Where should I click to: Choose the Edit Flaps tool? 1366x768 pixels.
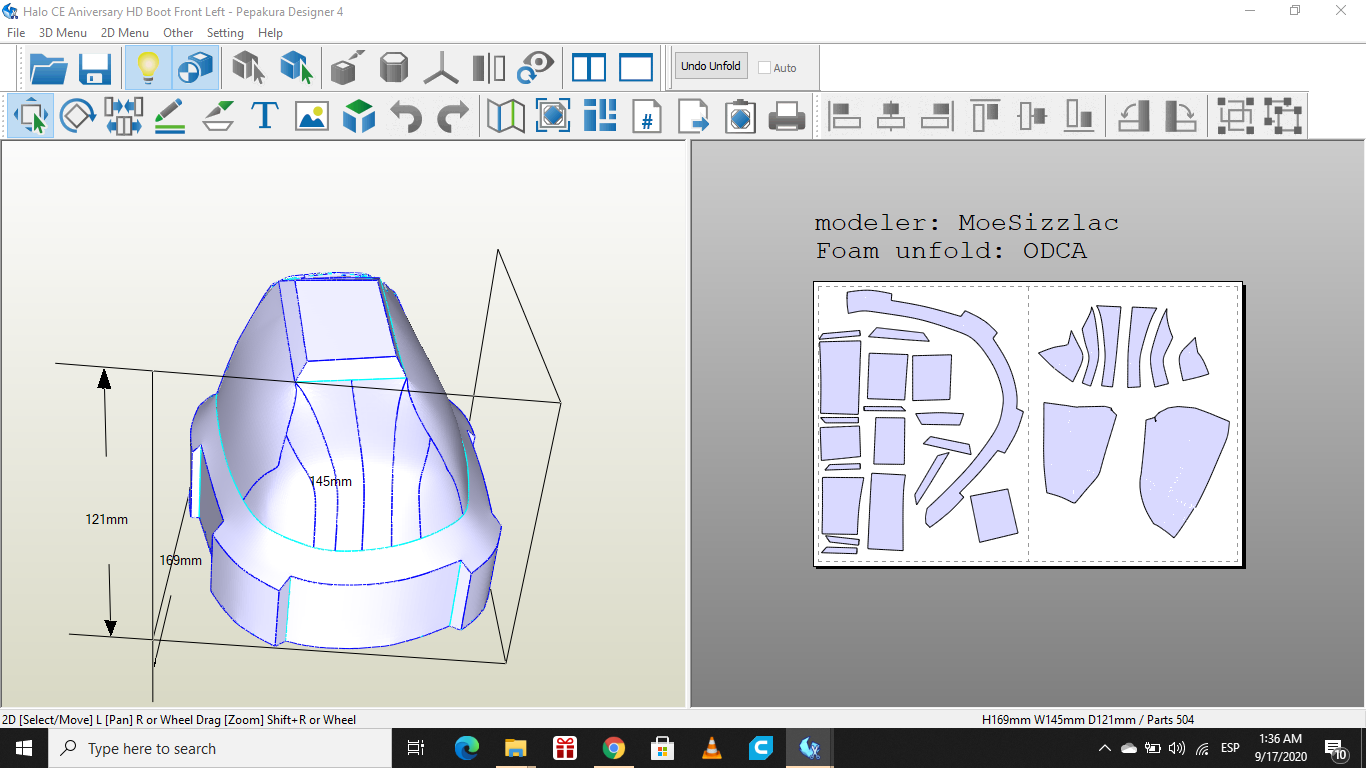tap(218, 116)
